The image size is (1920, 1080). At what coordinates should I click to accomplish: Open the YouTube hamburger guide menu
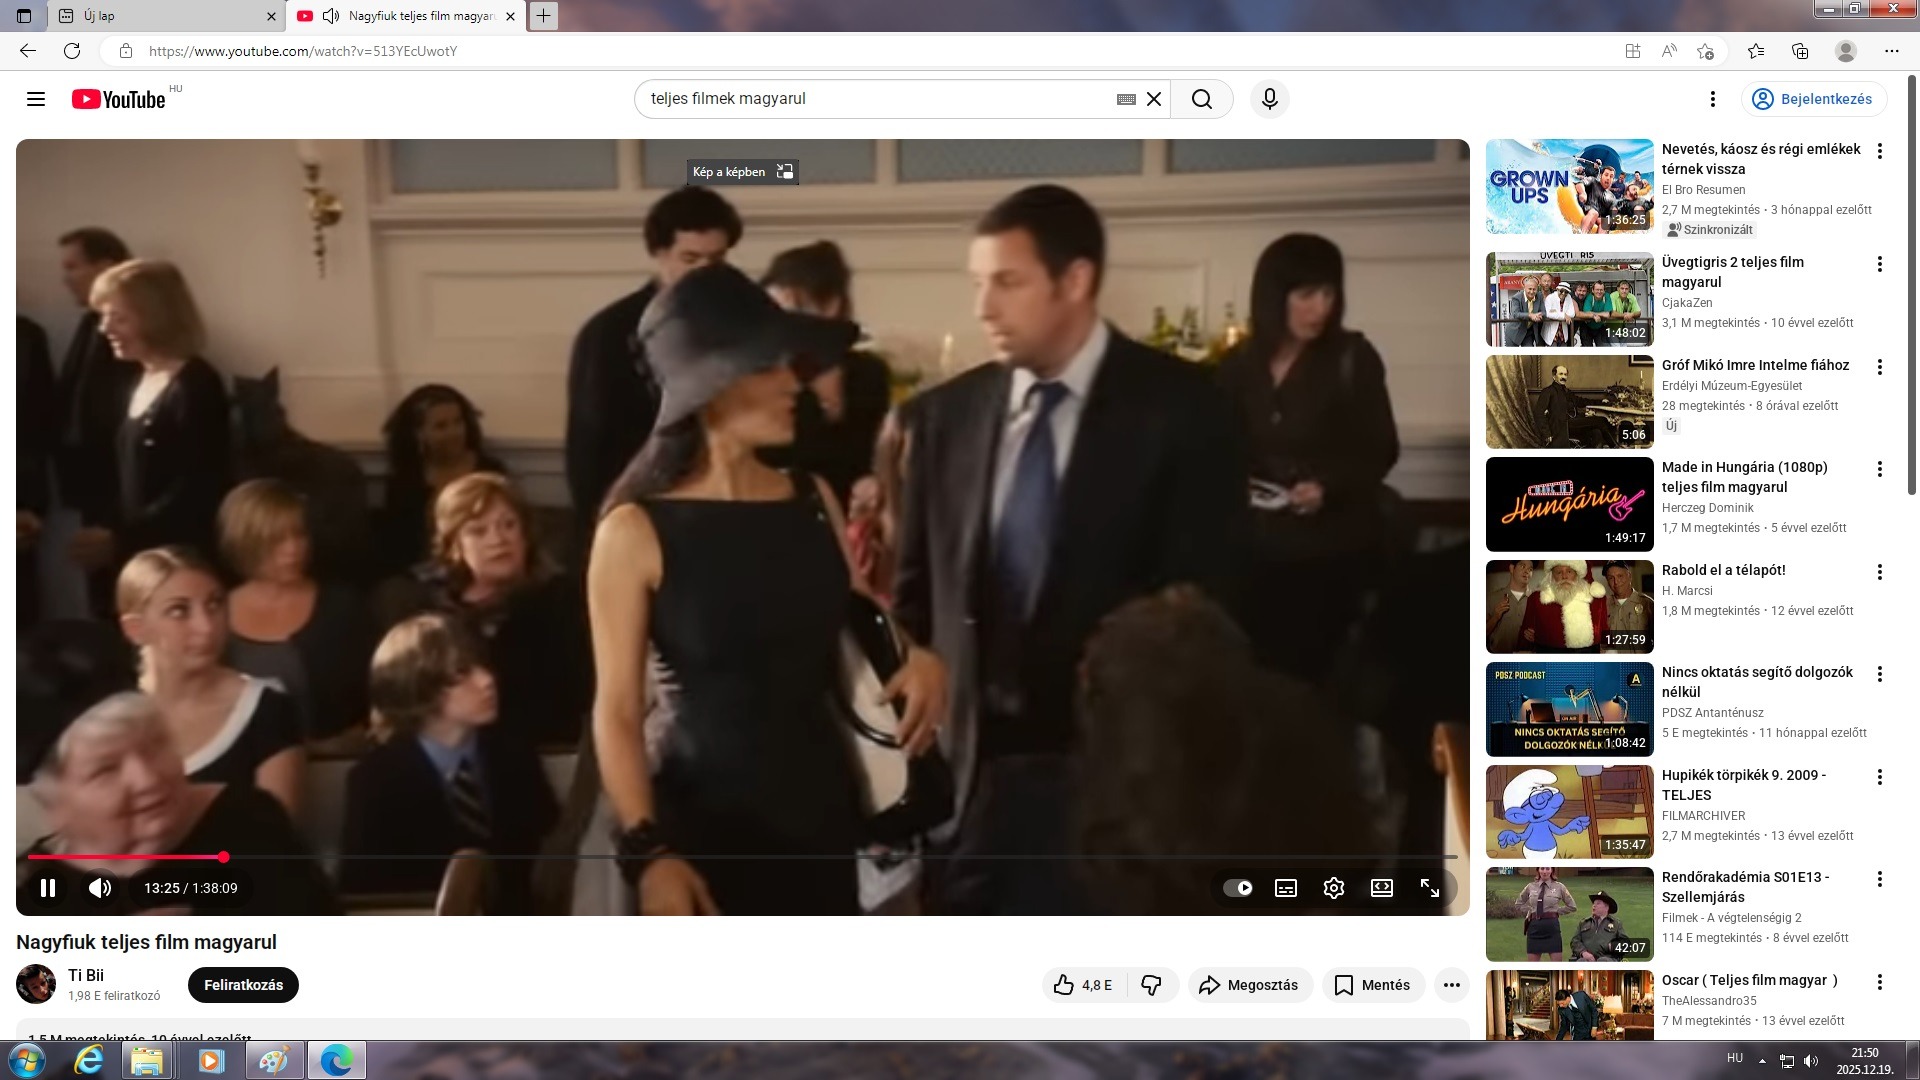pos(36,99)
